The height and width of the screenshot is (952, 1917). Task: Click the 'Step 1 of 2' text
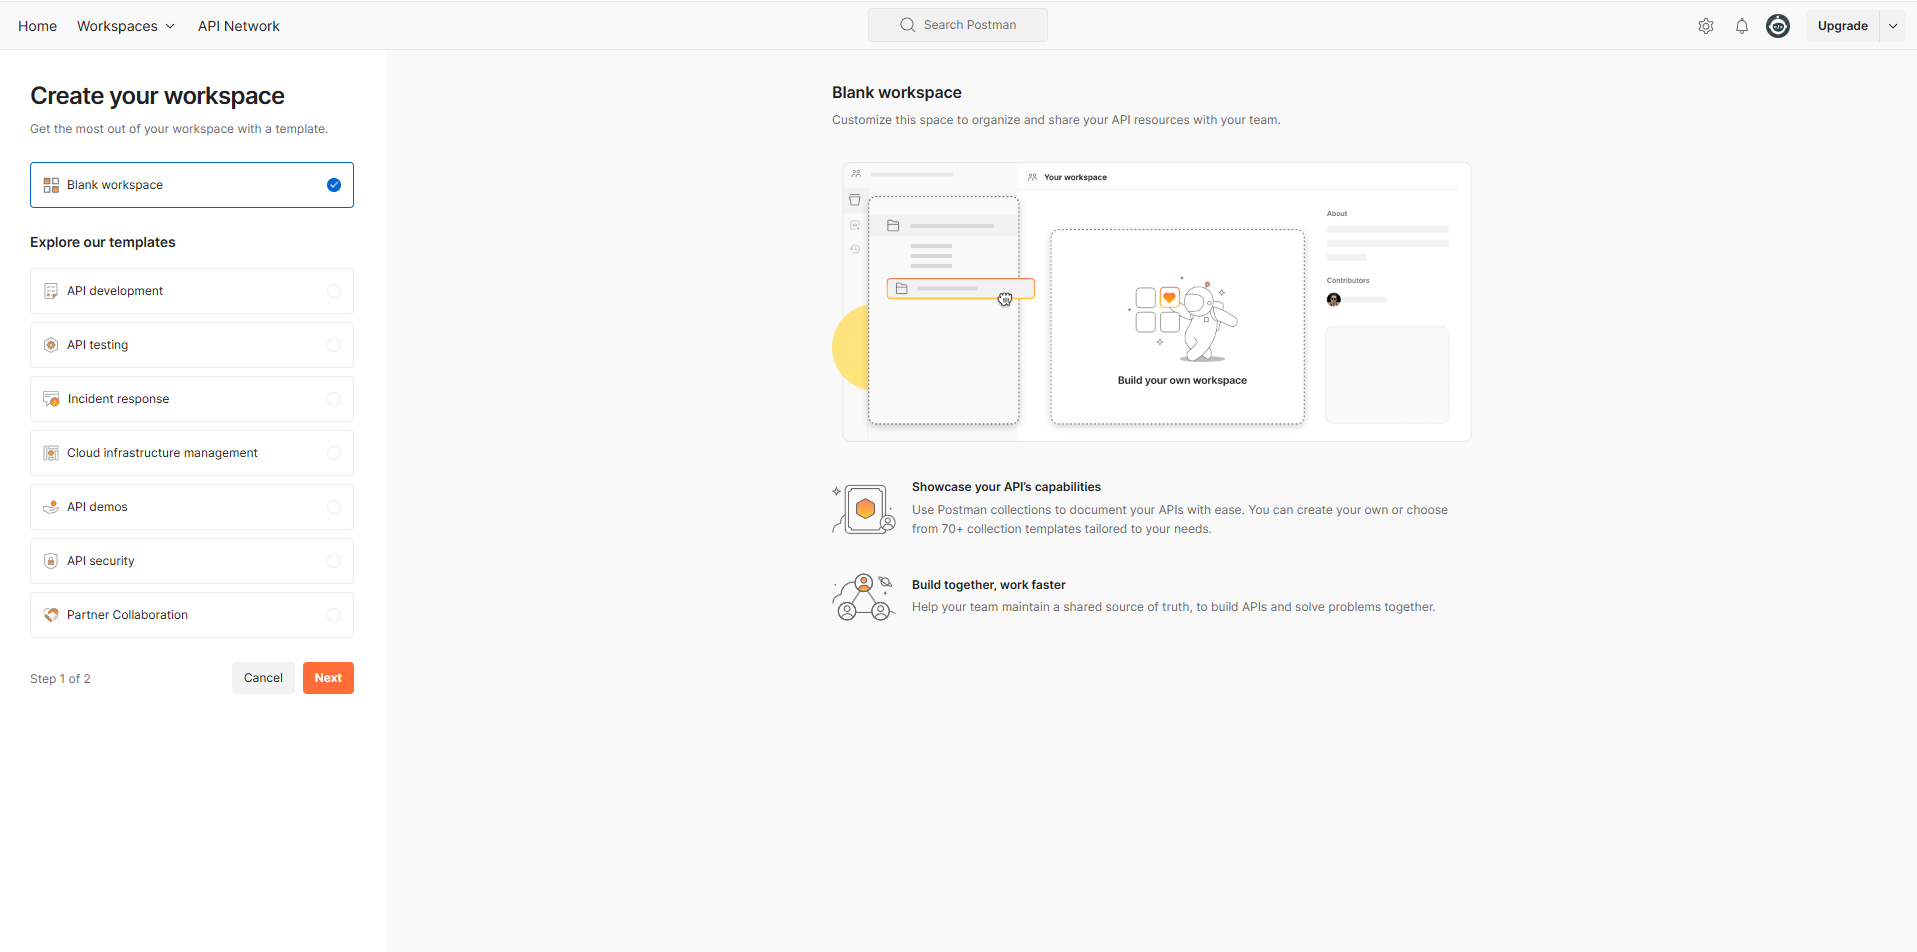point(60,679)
